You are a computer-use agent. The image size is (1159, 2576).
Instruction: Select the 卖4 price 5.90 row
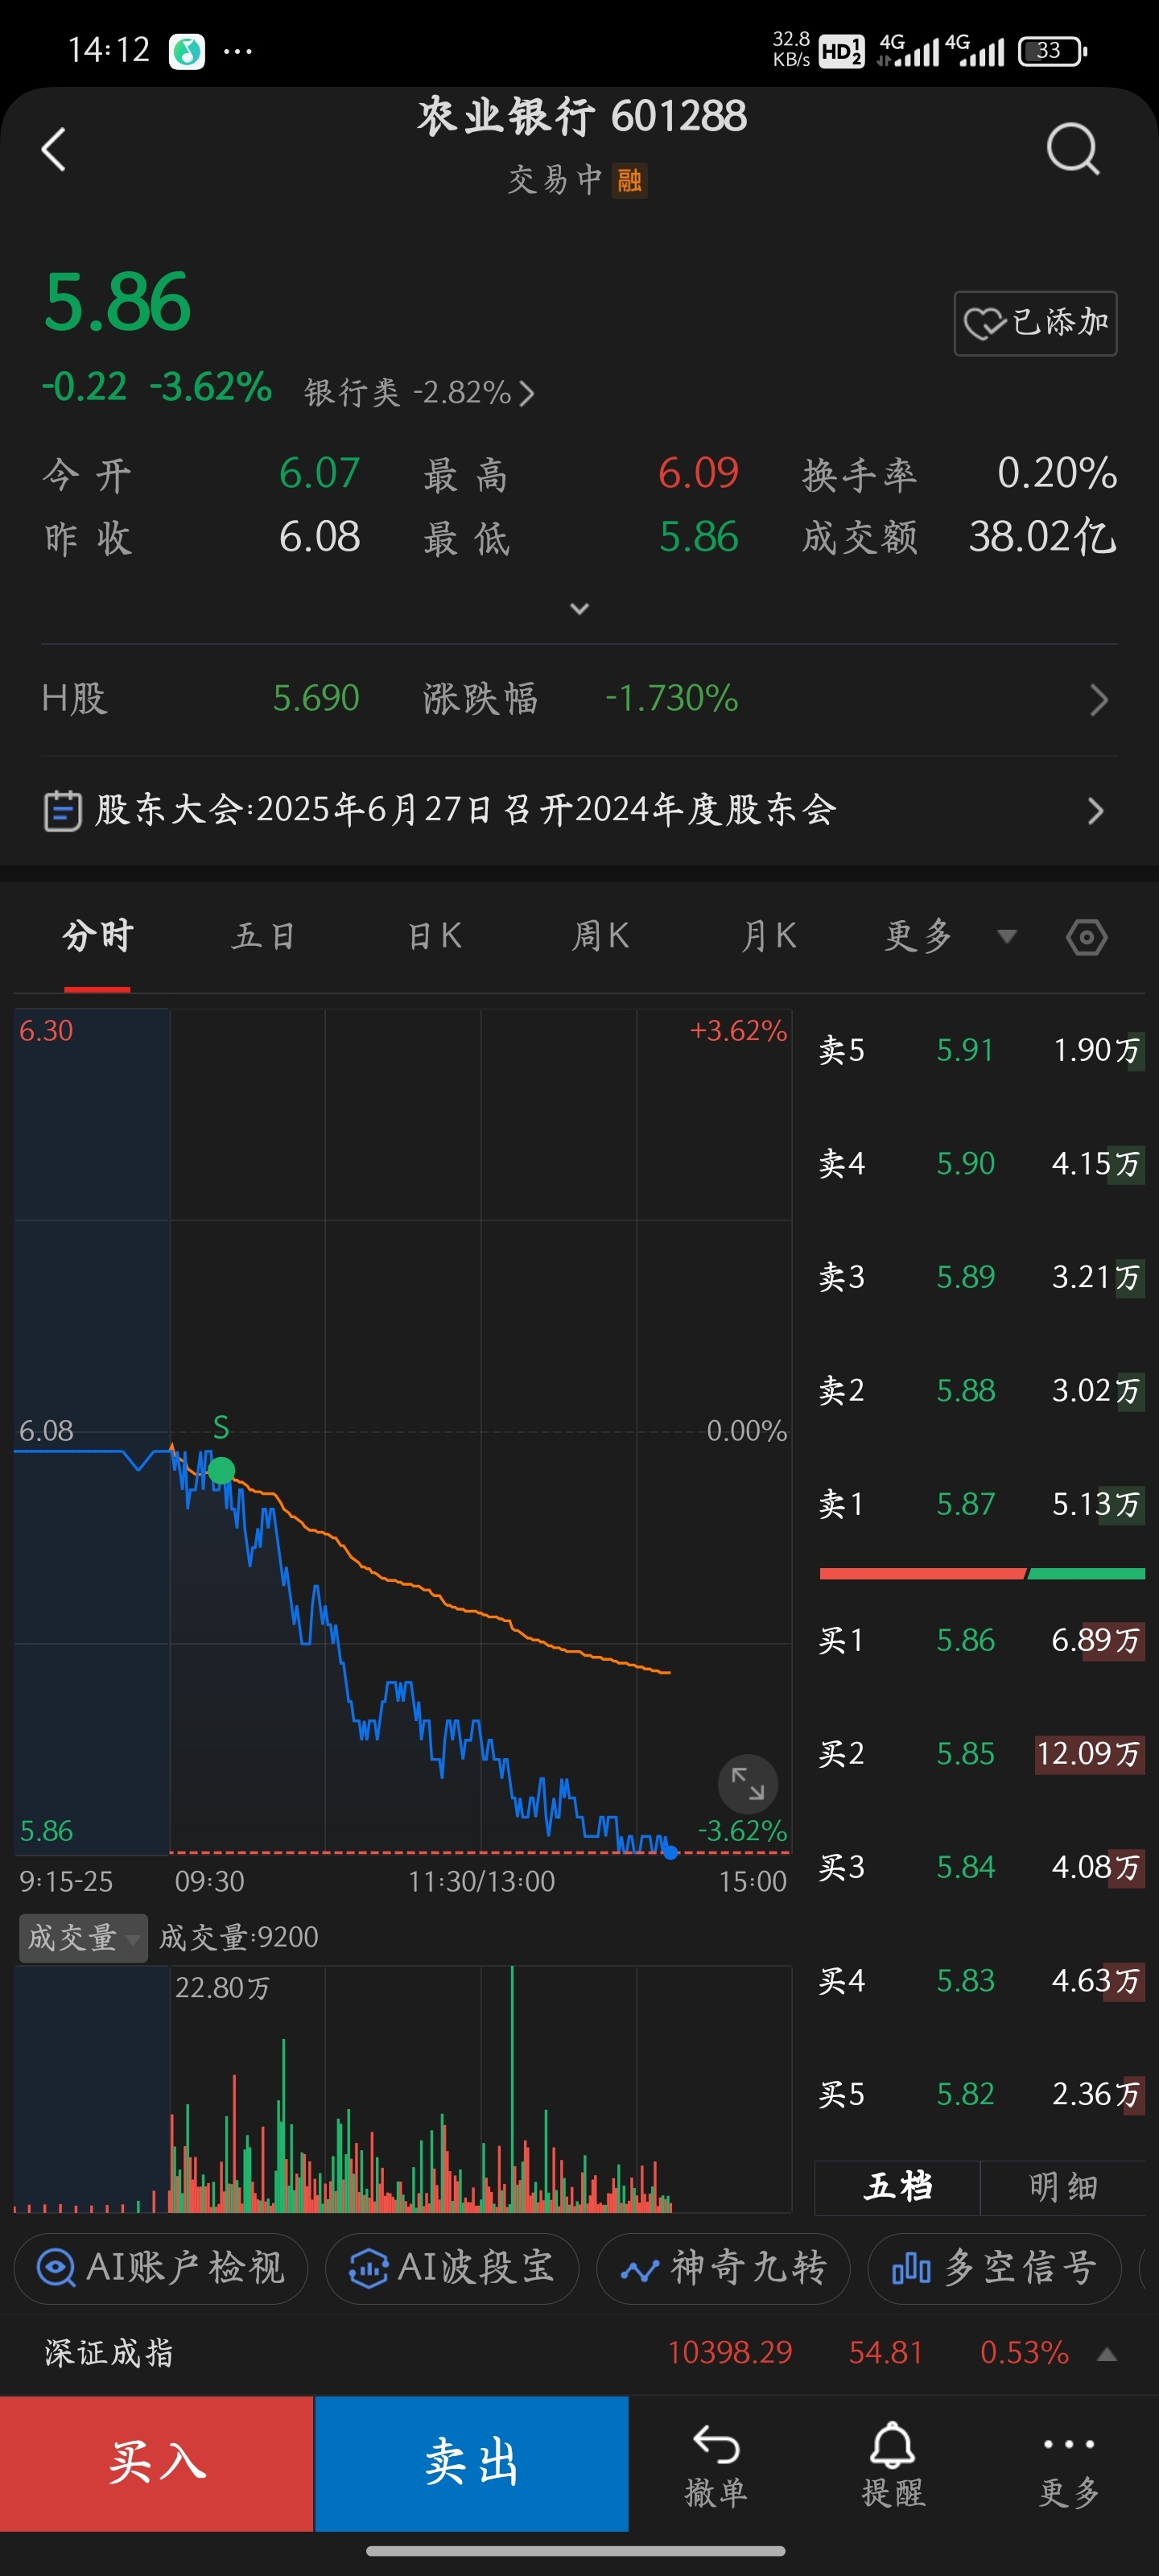(x=980, y=1163)
